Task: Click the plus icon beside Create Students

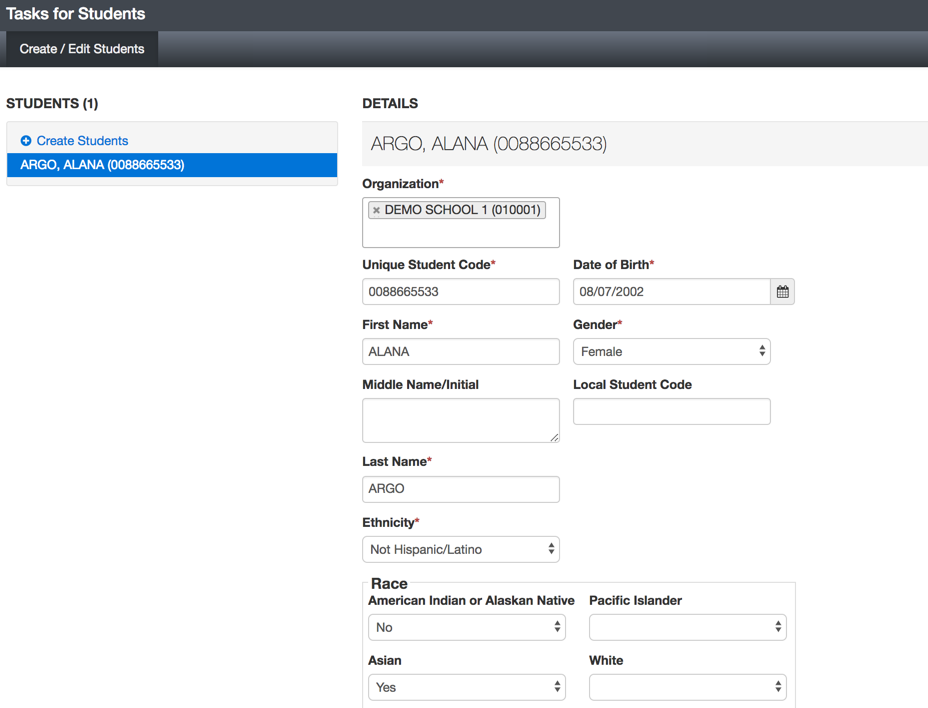Action: click(x=26, y=141)
